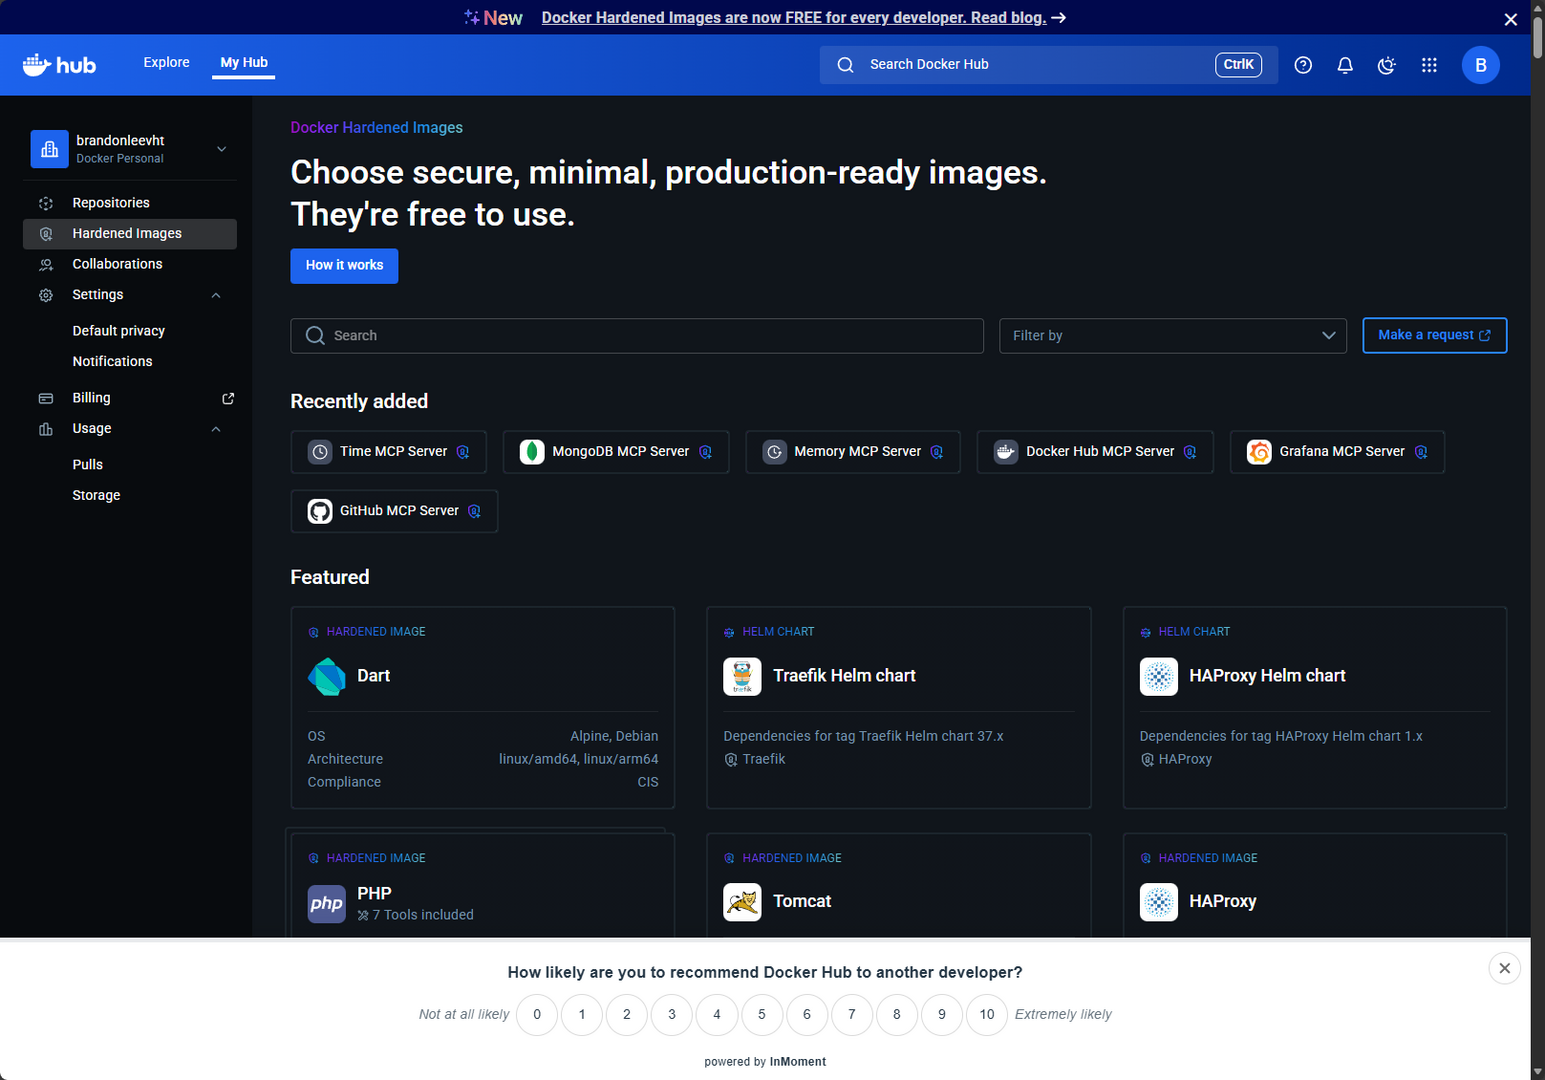Click the How it works button
Viewport: 1545px width, 1080px height.
click(344, 266)
